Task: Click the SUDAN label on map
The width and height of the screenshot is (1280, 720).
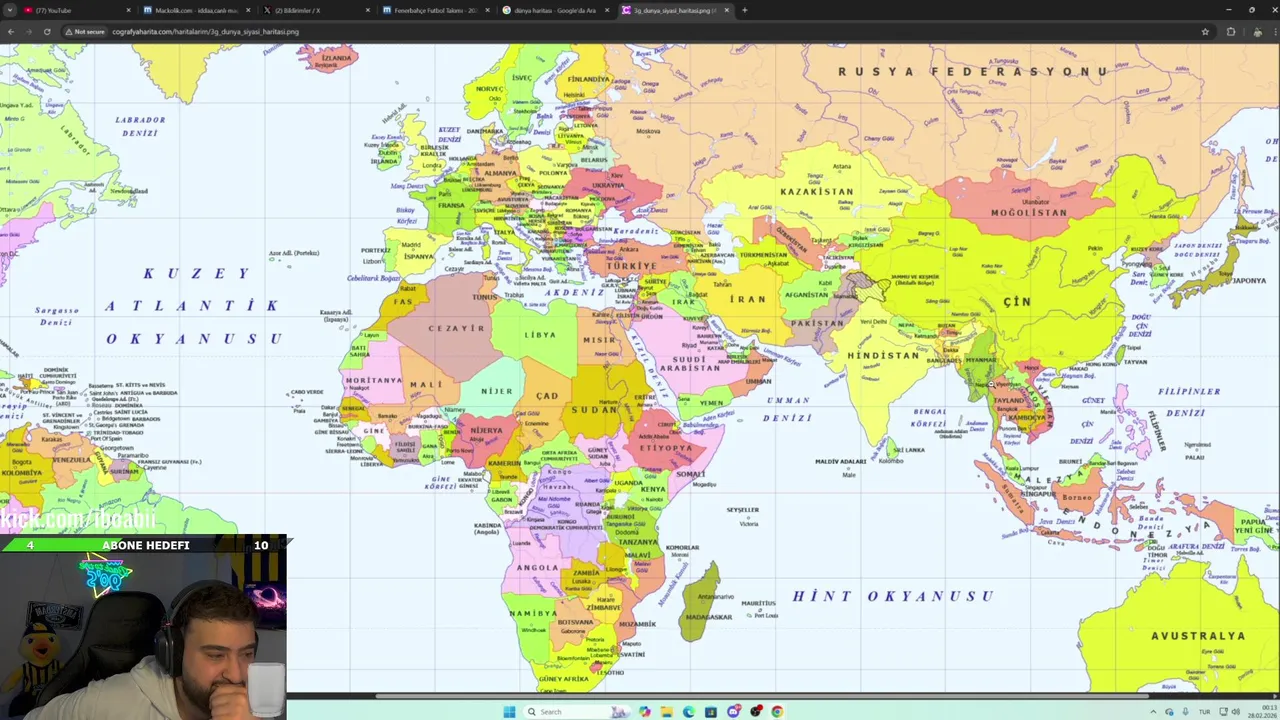Action: pos(595,409)
